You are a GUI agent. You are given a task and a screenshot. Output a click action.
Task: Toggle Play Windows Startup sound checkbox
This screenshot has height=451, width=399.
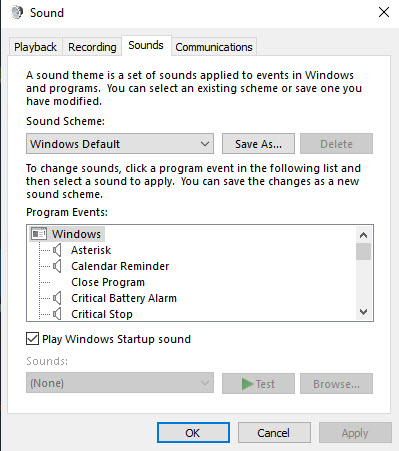32,339
